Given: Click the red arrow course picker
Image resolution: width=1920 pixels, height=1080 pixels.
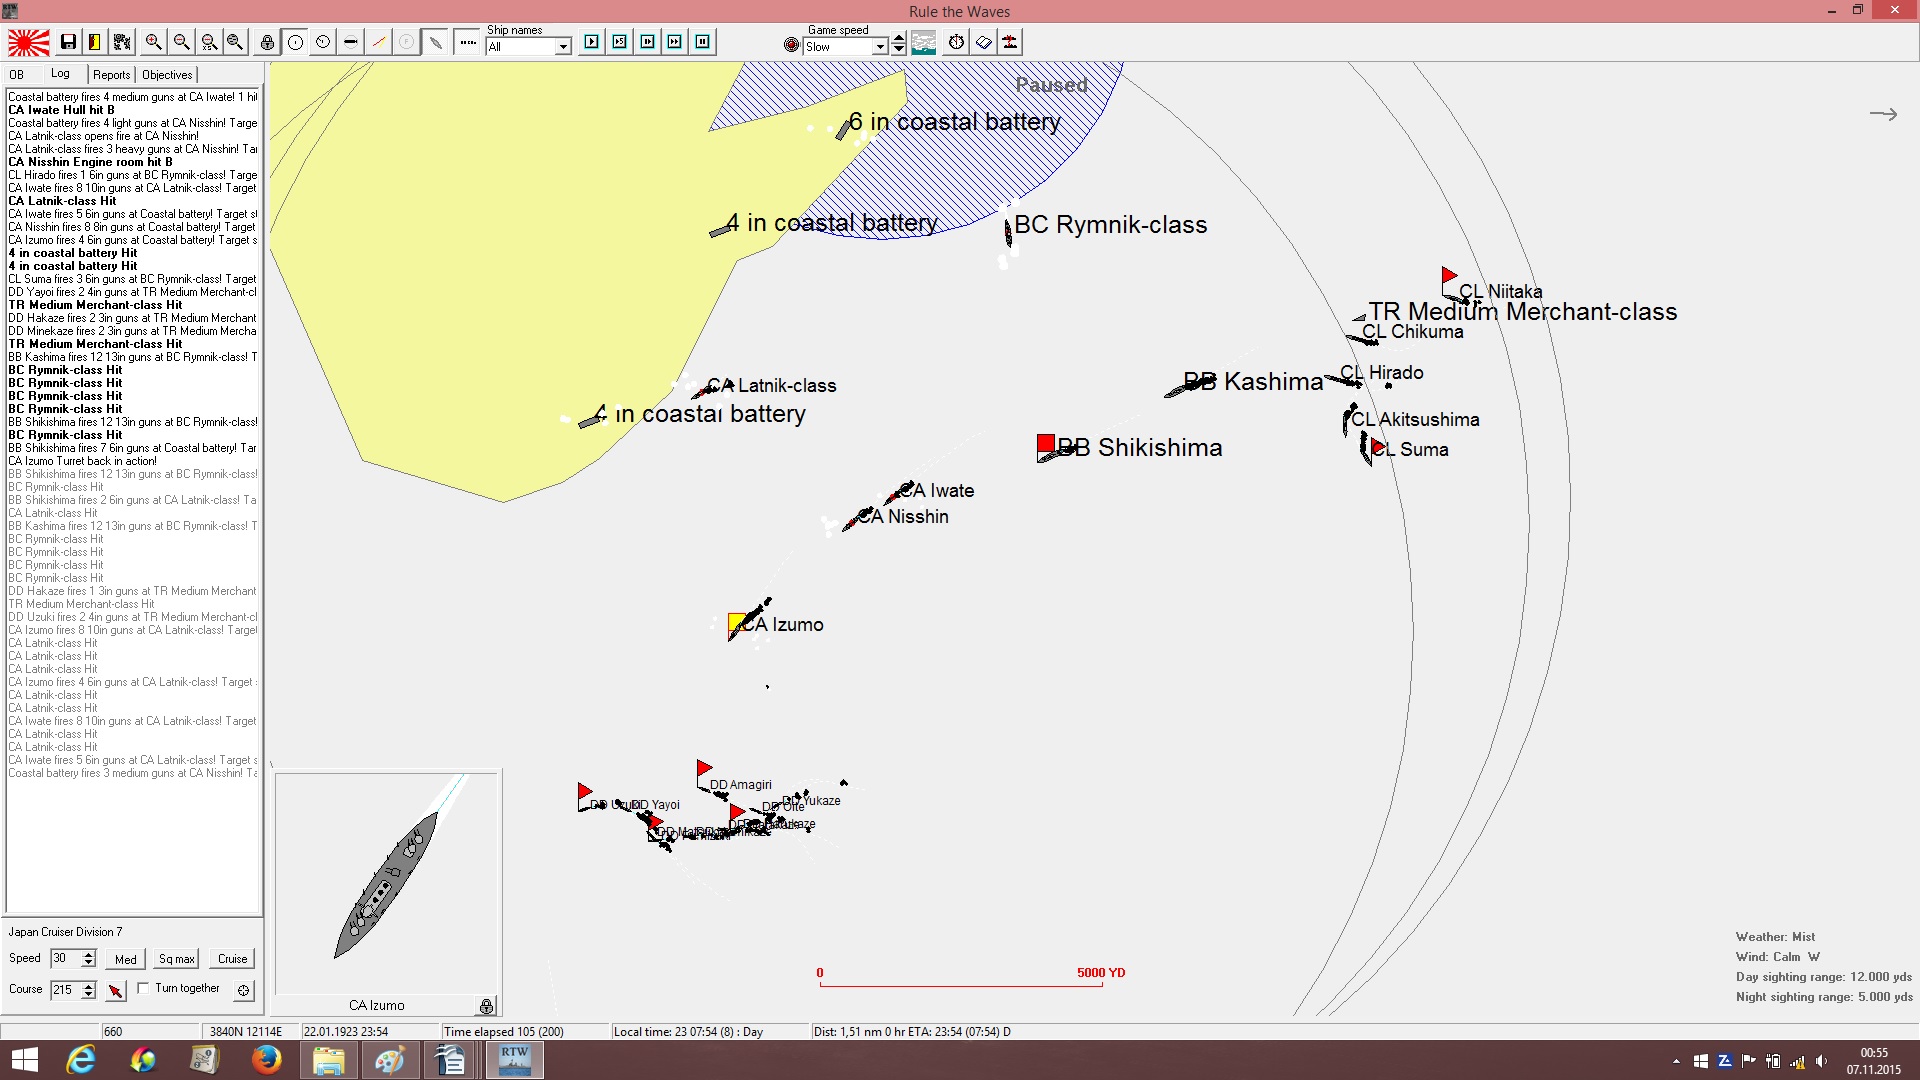Looking at the screenshot, I should [116, 991].
